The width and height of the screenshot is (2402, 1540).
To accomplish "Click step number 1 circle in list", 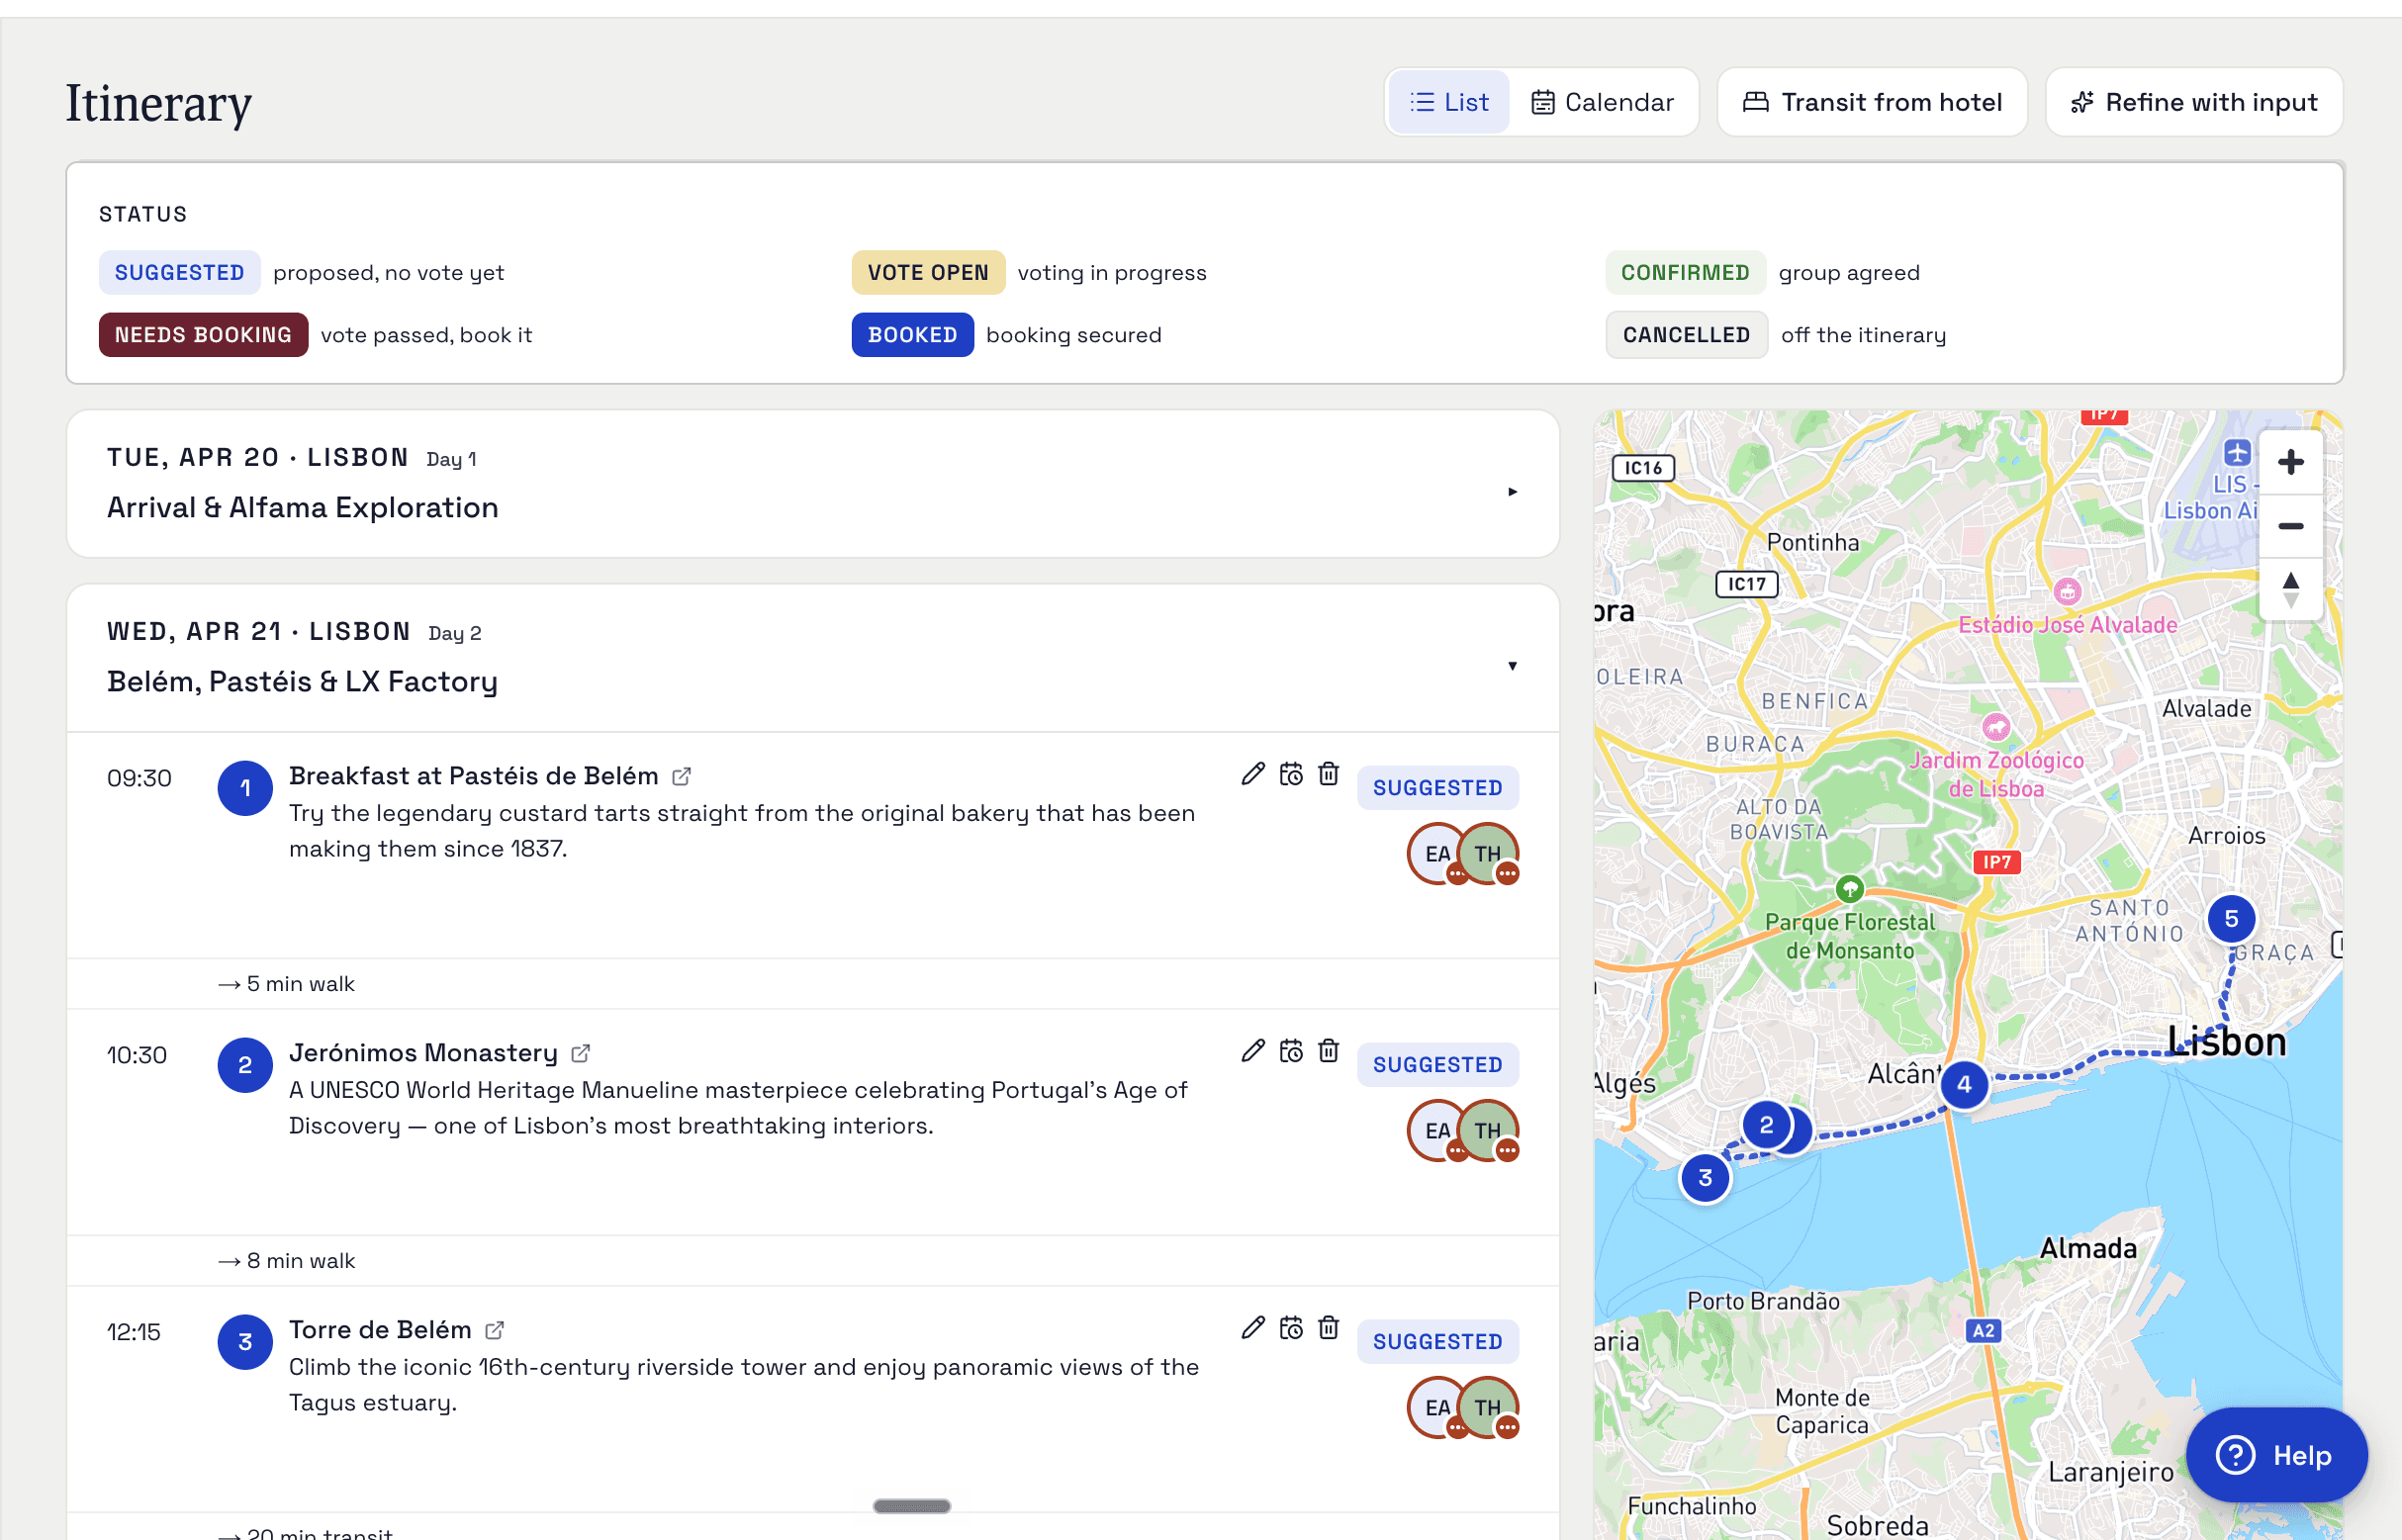I will [x=245, y=788].
